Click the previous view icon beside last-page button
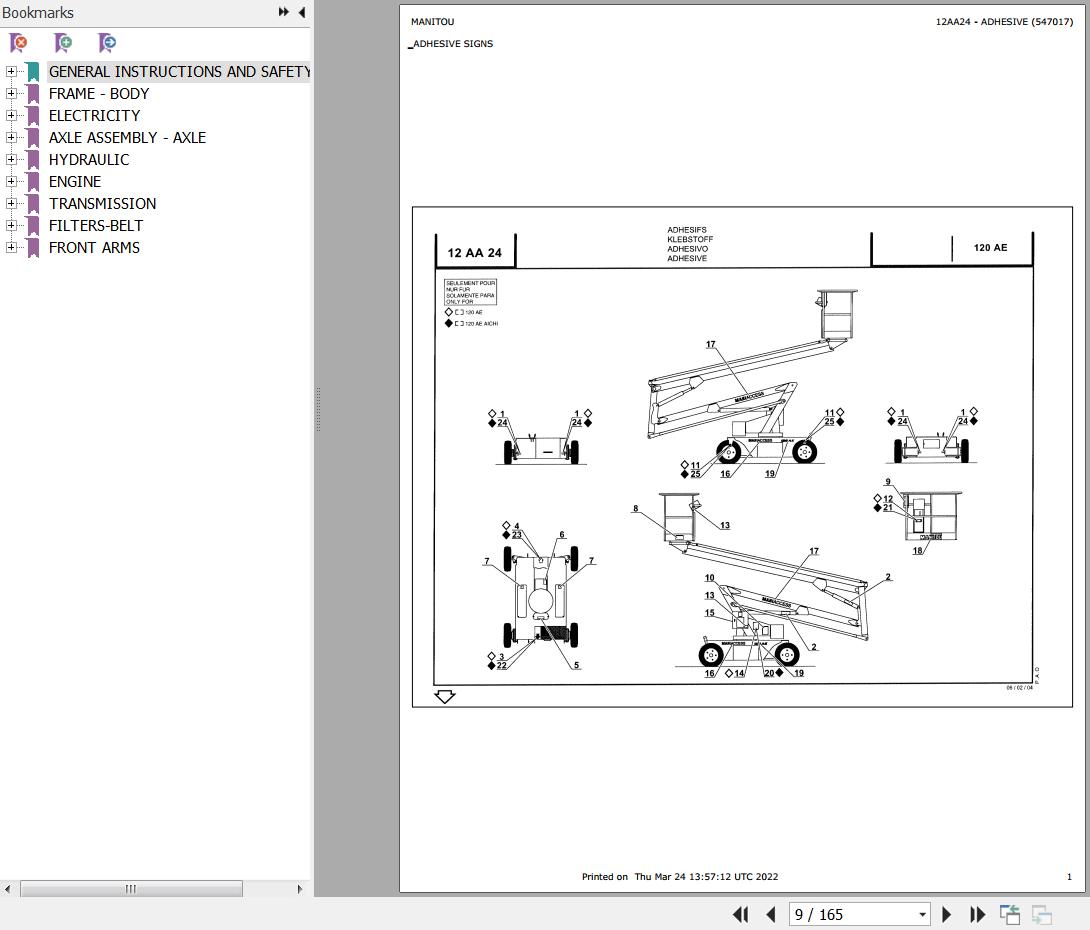The width and height of the screenshot is (1090, 930). (1009, 915)
